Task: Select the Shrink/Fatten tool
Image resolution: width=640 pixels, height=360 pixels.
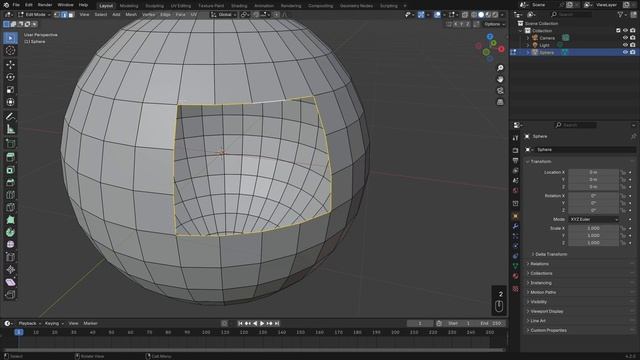Action: click(x=10, y=269)
